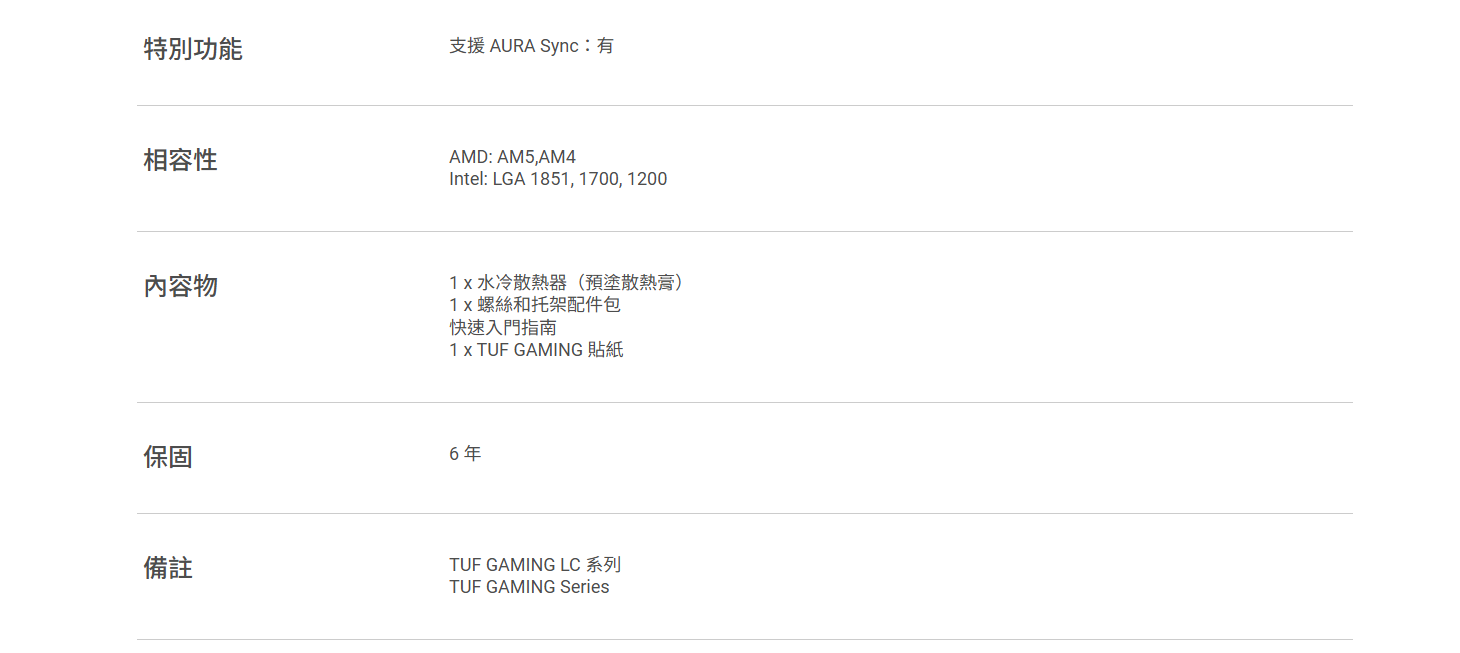Click the divider line below 備註 row
The image size is (1460, 653).
744,639
